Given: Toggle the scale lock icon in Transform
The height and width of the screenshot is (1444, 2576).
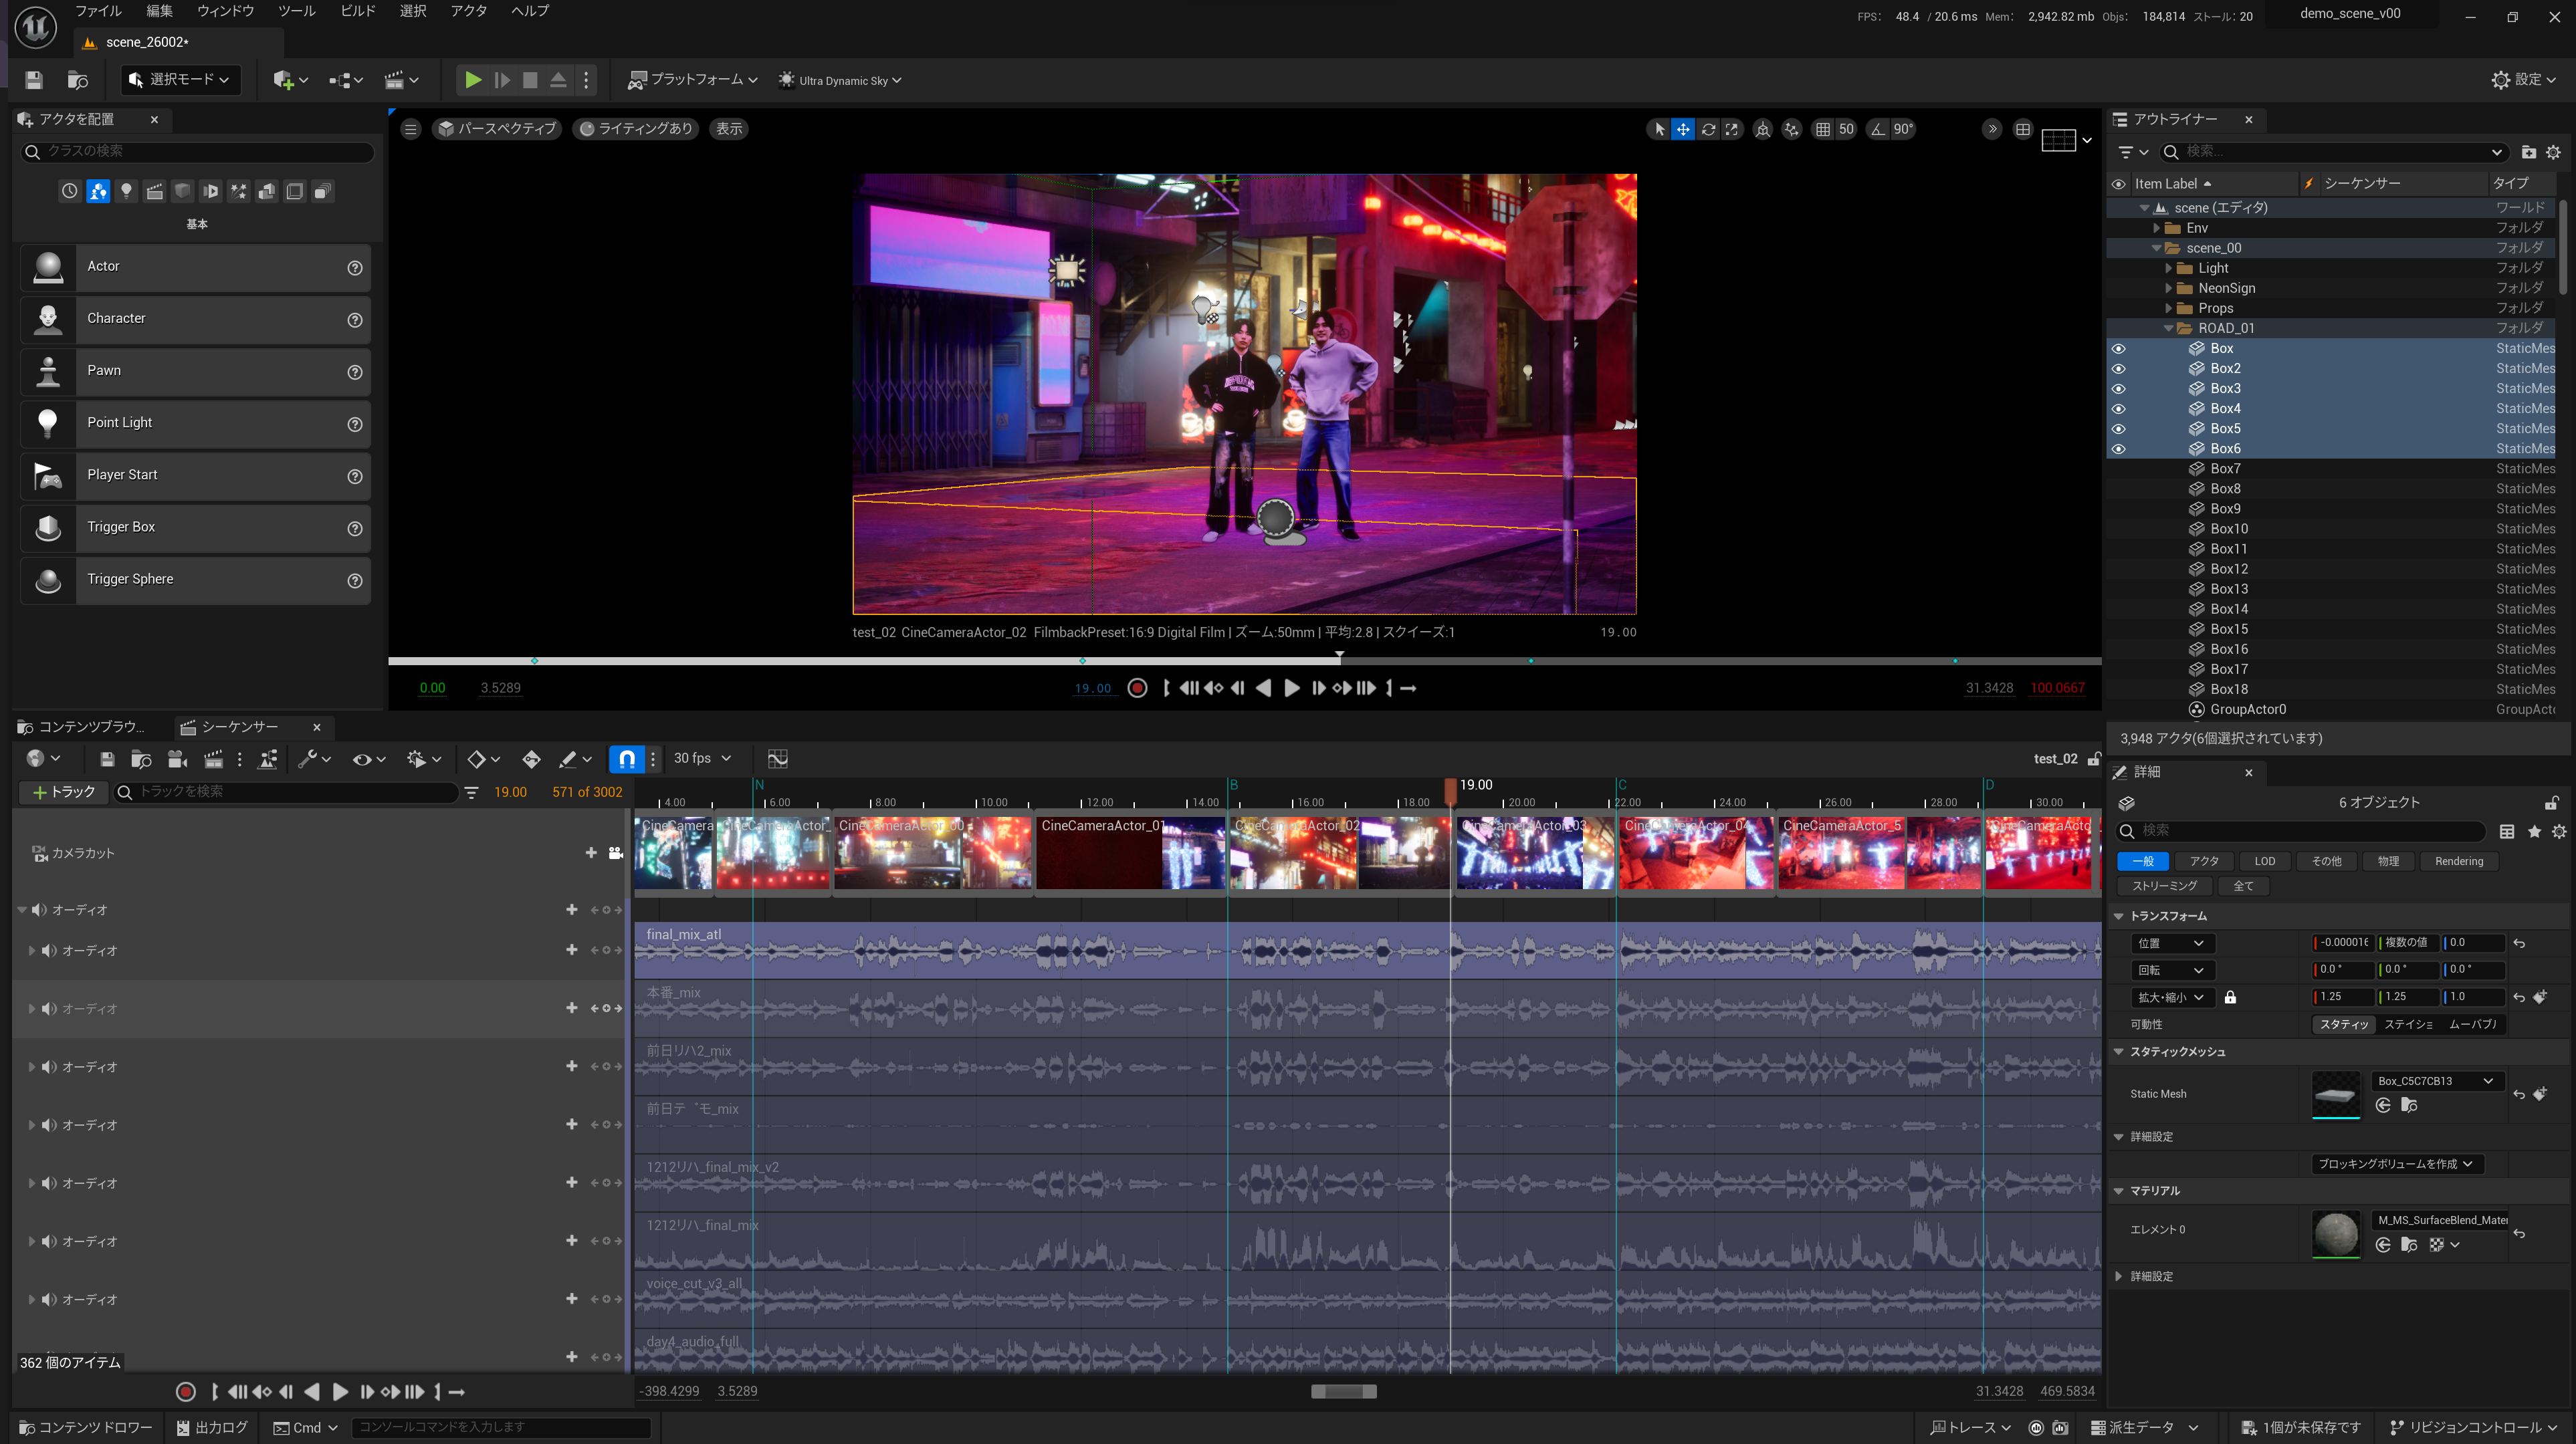Looking at the screenshot, I should pyautogui.click(x=2230, y=997).
